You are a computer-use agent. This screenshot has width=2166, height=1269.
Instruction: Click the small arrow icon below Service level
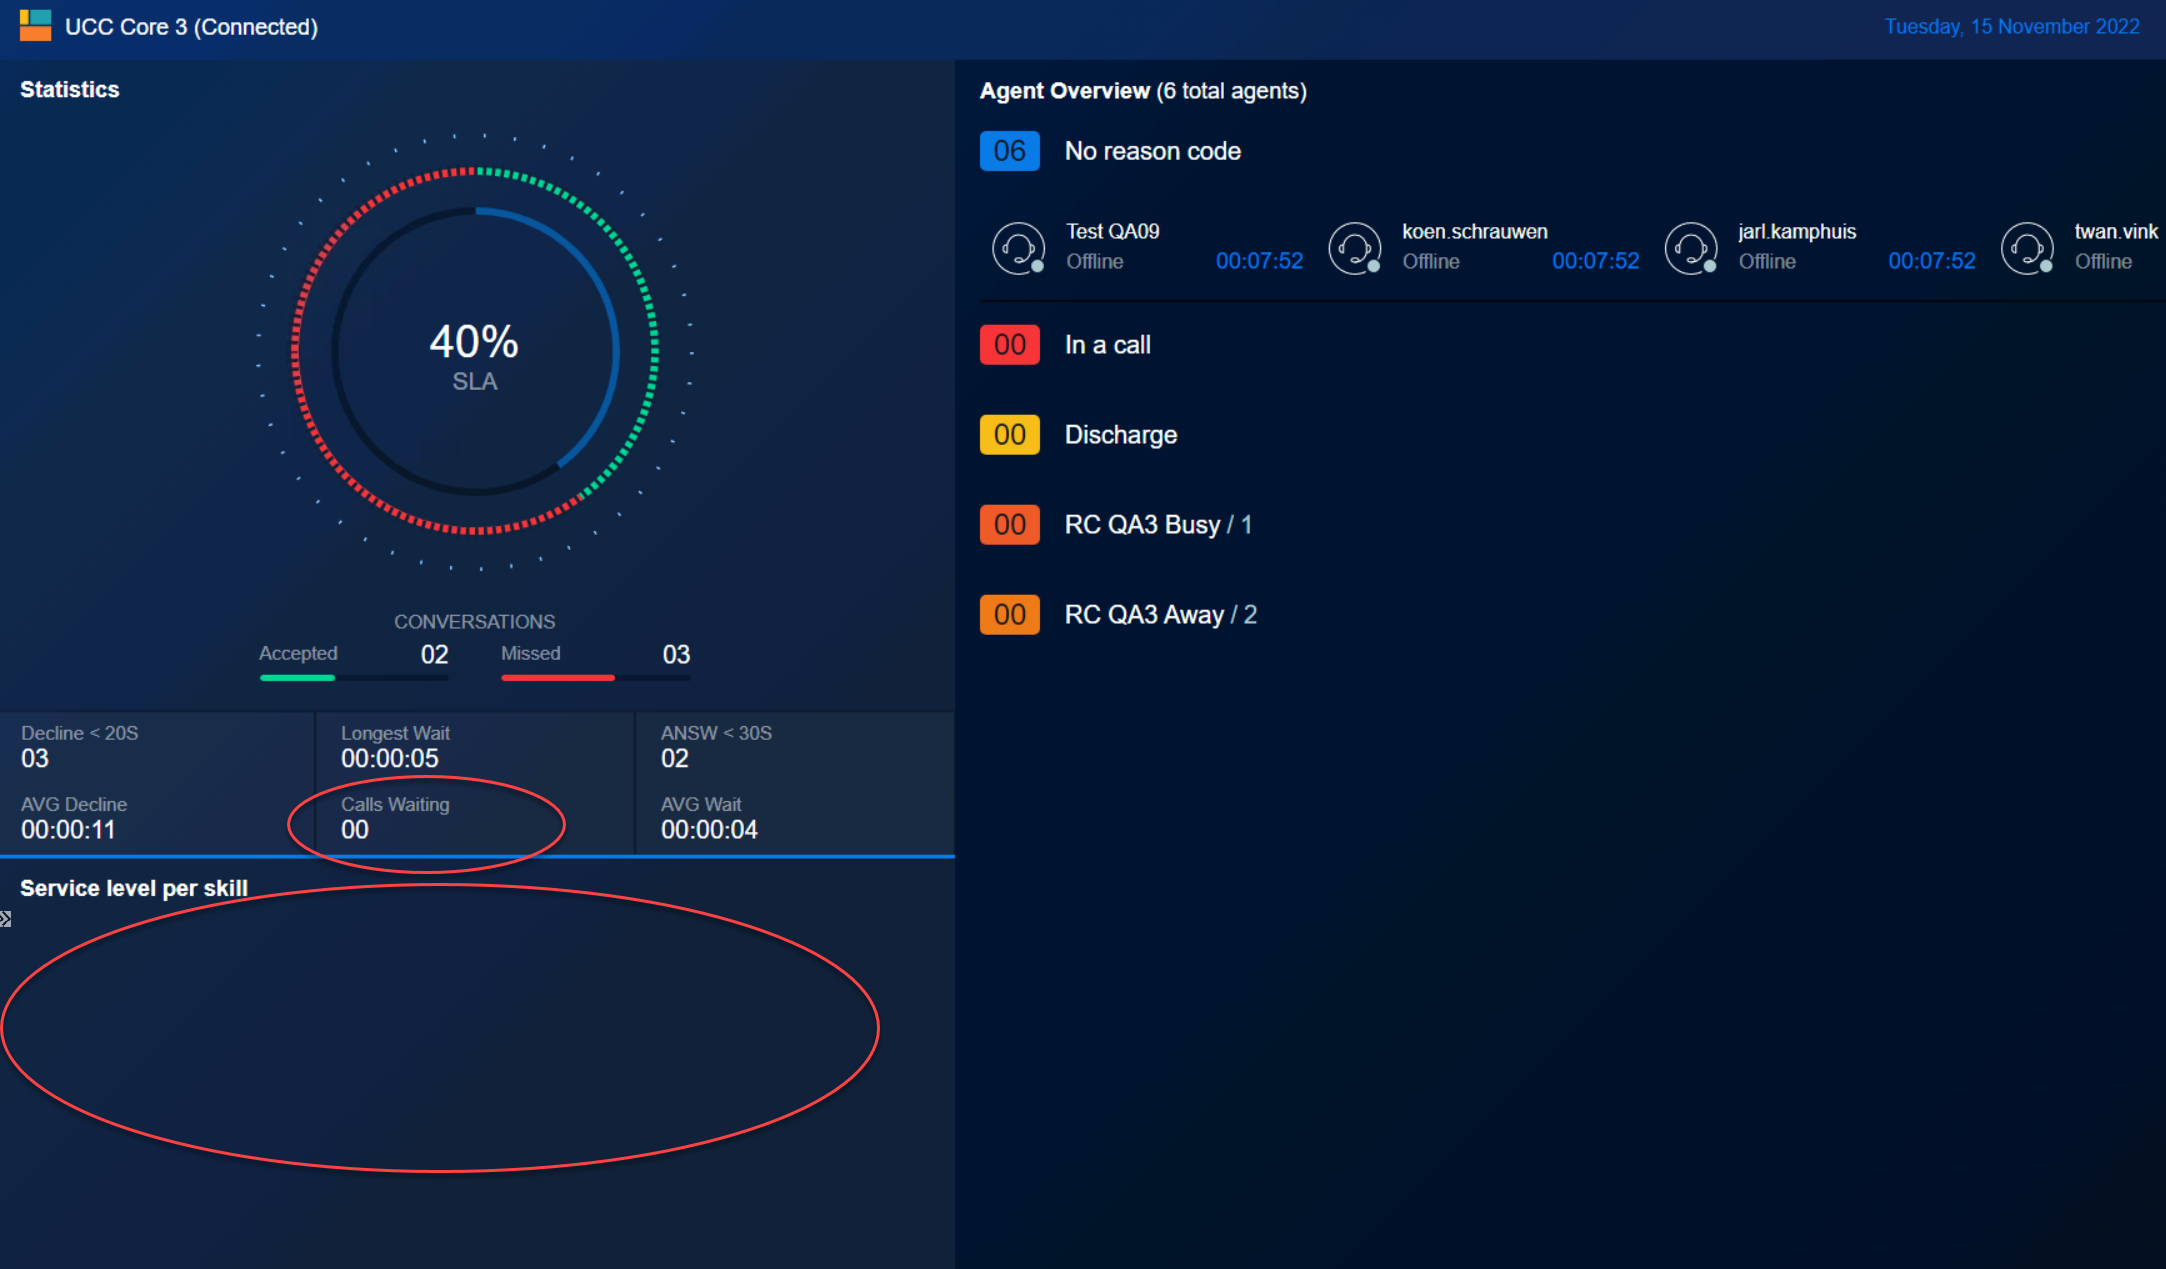6,919
